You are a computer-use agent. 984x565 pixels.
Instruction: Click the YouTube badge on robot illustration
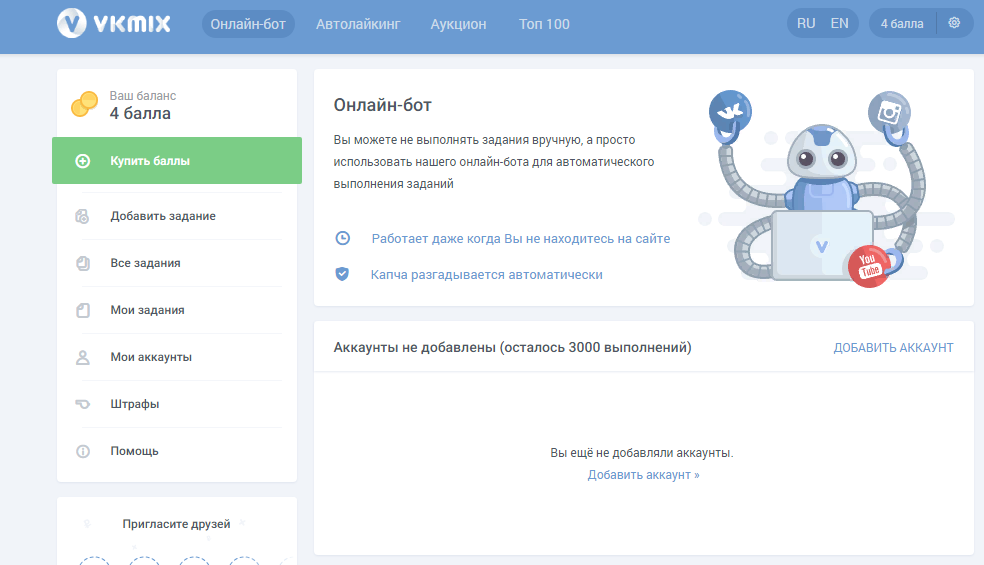[x=868, y=267]
